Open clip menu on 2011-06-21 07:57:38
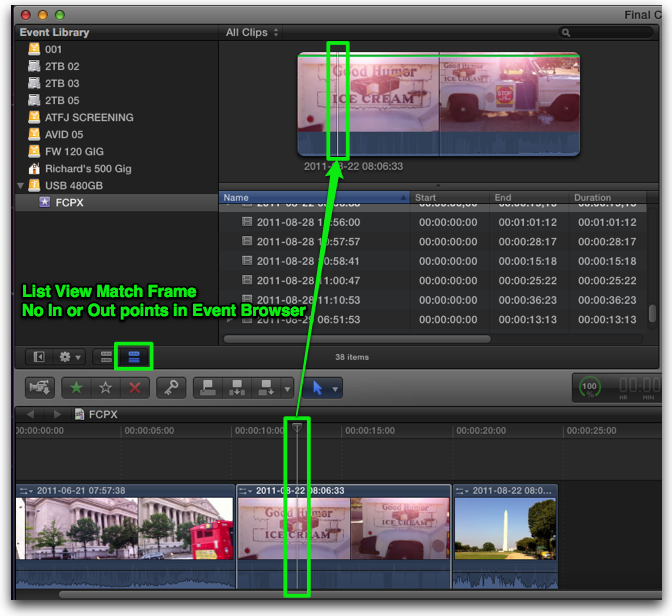 [x=26, y=491]
